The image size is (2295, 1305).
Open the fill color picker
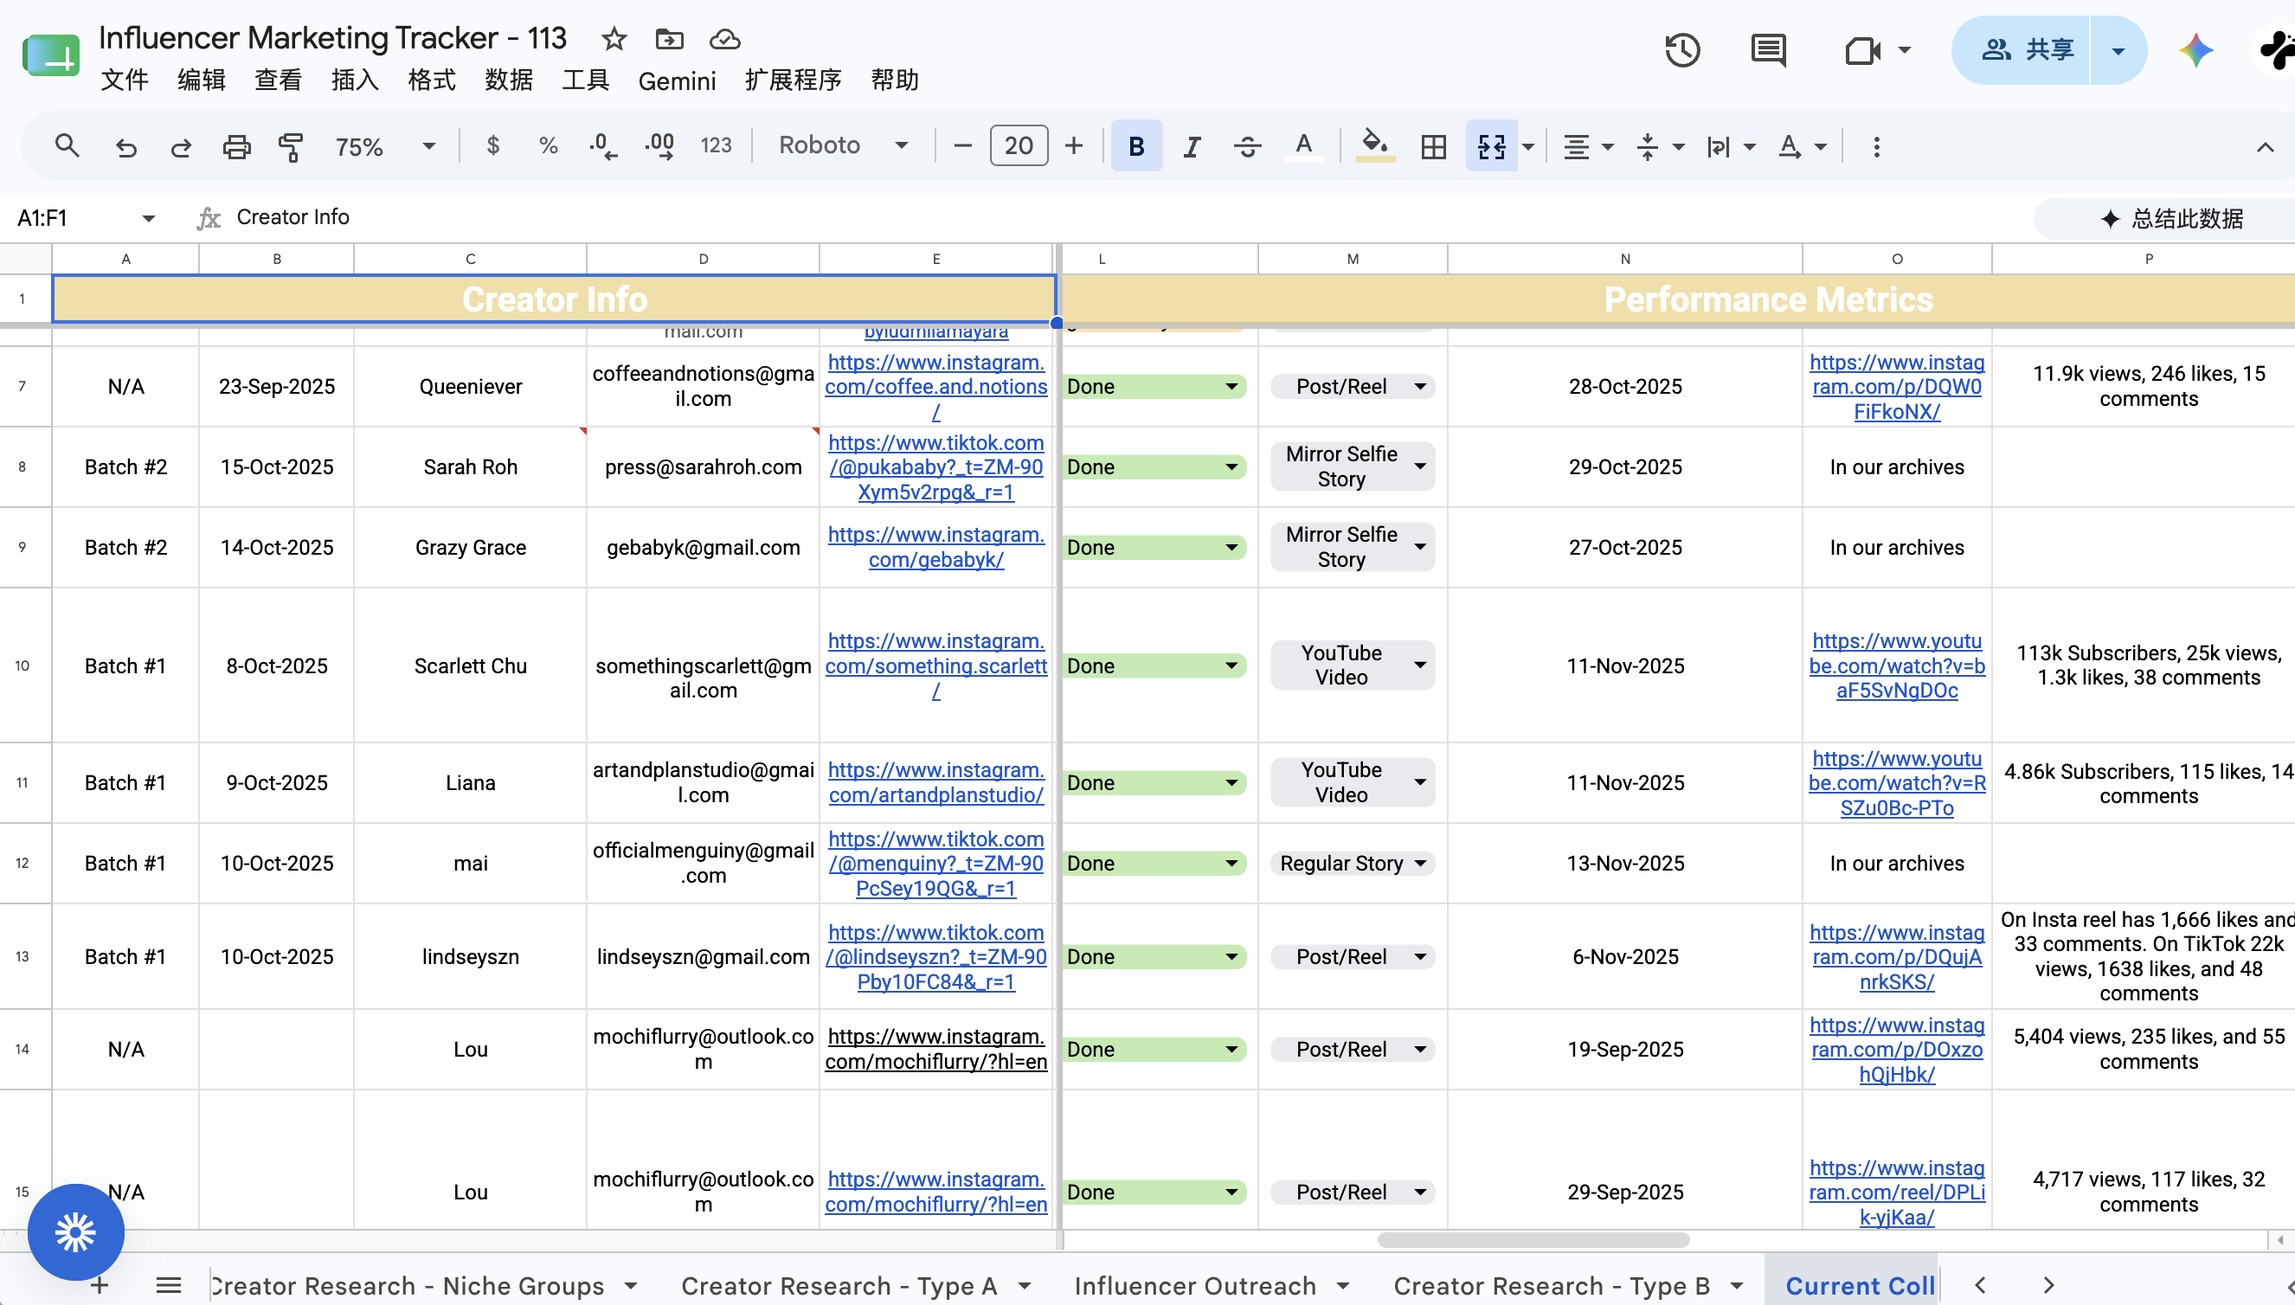[x=1375, y=147]
